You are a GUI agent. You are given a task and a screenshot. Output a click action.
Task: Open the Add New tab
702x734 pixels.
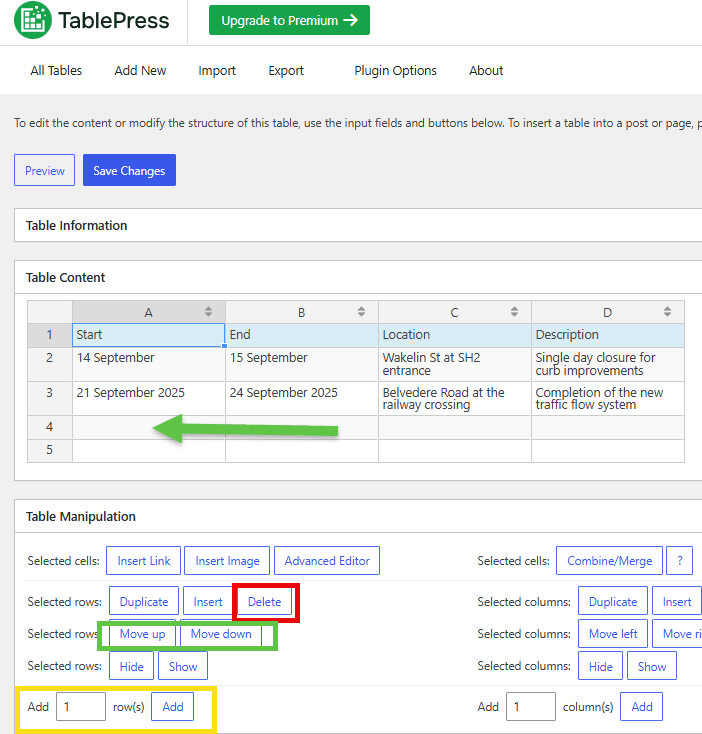[x=140, y=71]
